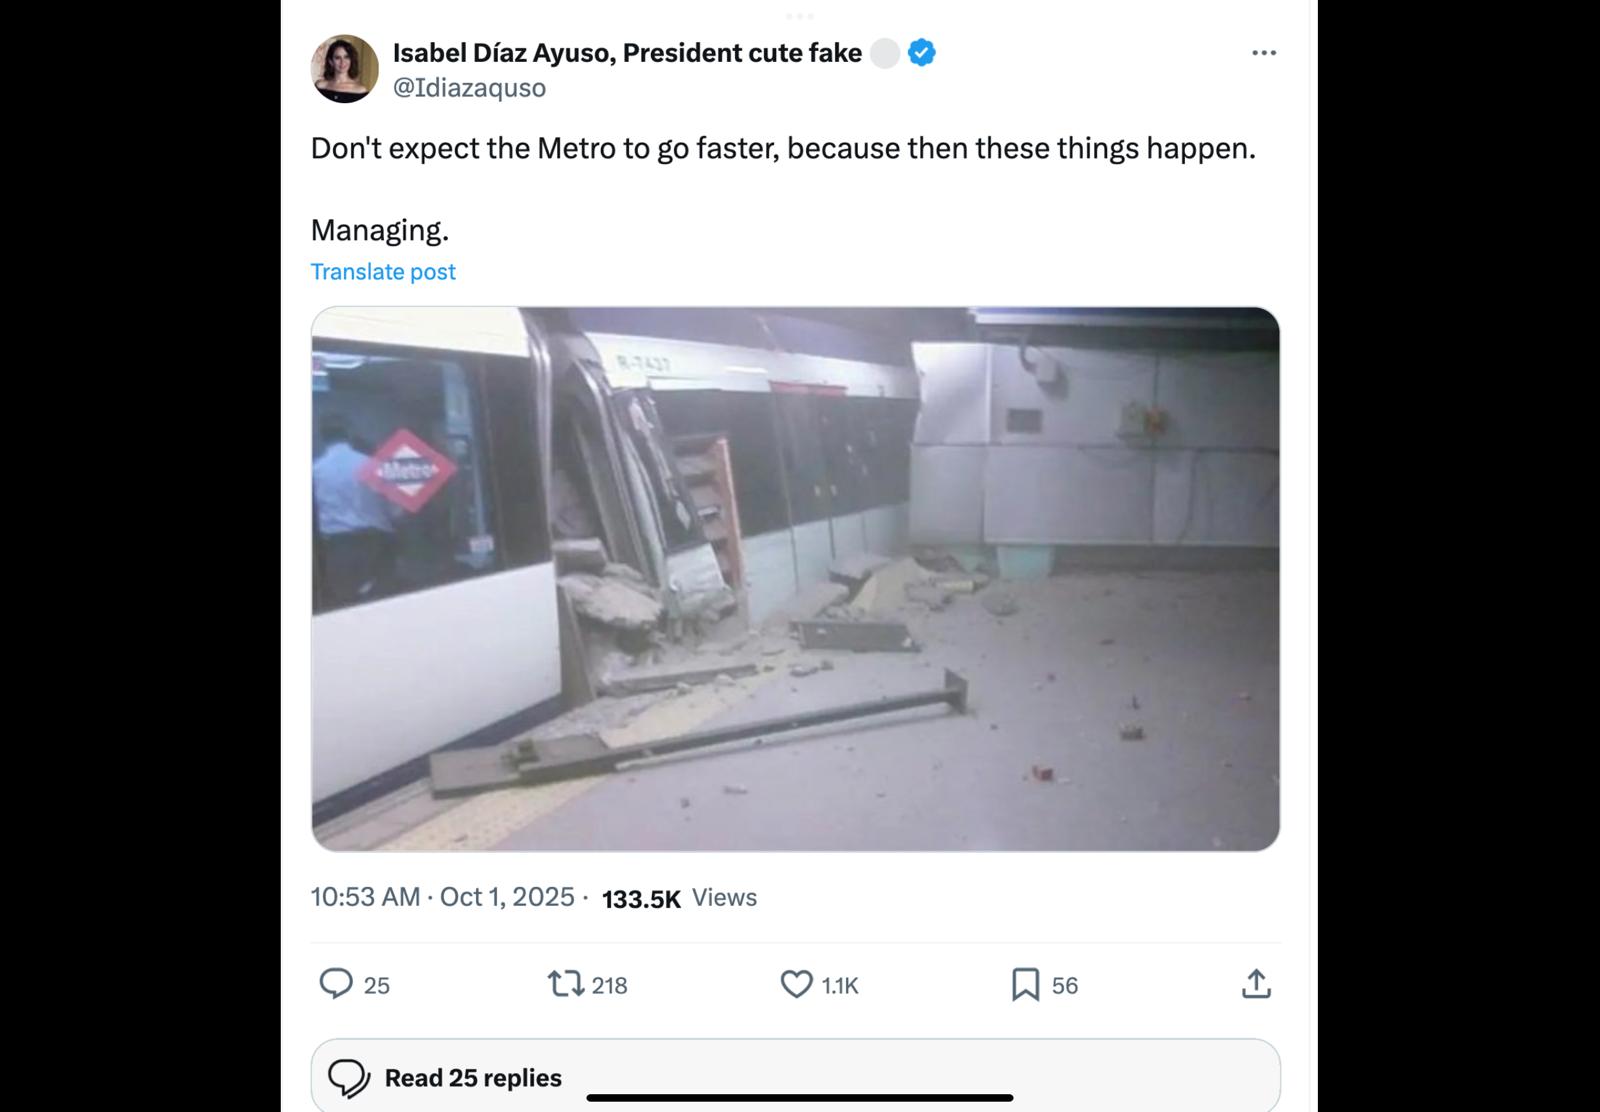
Task: Open the damaged Metro train photo
Action: pyautogui.click(x=795, y=579)
